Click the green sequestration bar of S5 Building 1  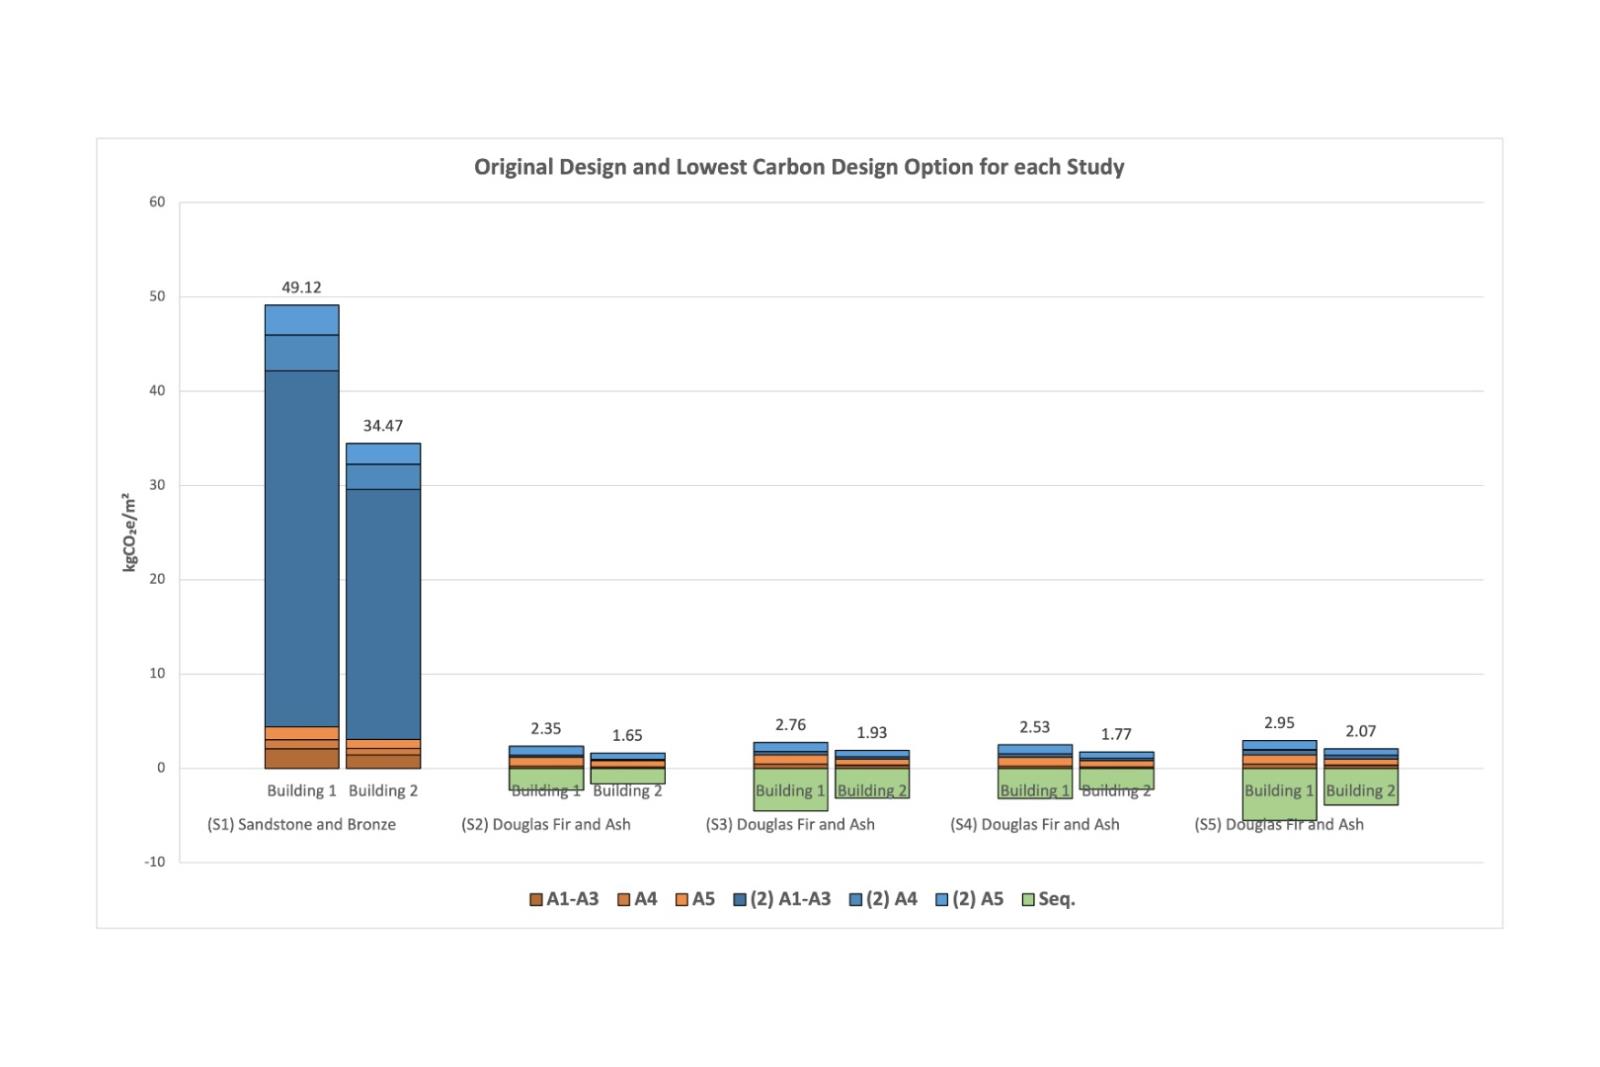click(1279, 808)
